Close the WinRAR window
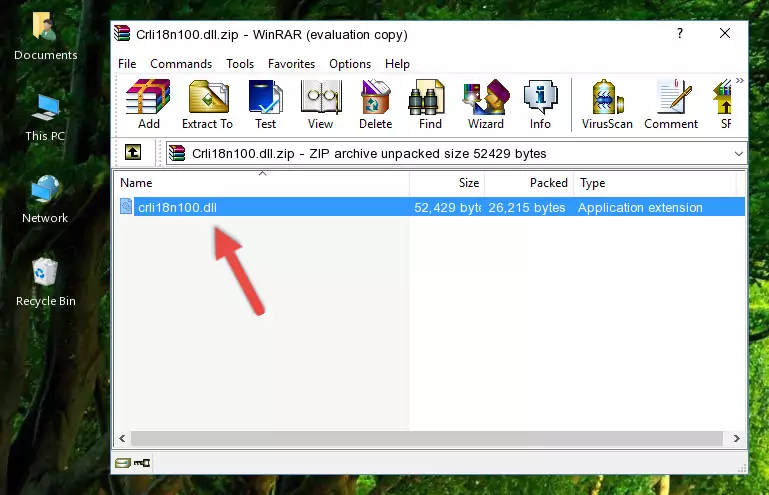Viewport: 769px width, 495px height. click(725, 33)
